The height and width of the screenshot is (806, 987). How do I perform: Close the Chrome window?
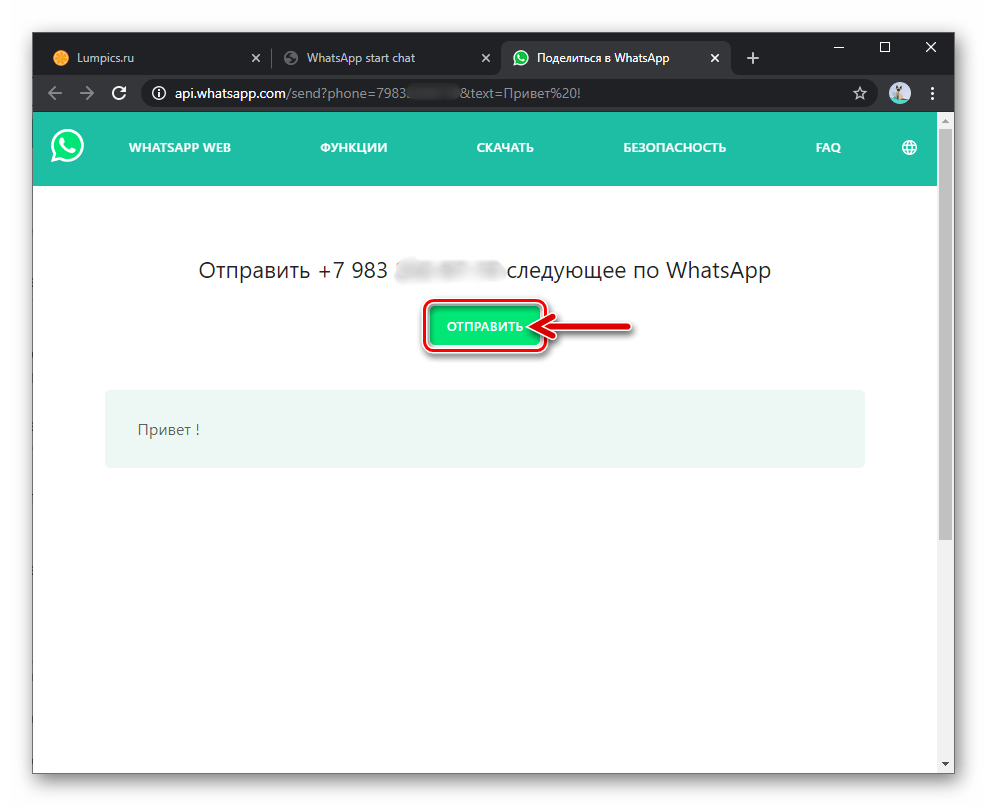click(x=930, y=47)
